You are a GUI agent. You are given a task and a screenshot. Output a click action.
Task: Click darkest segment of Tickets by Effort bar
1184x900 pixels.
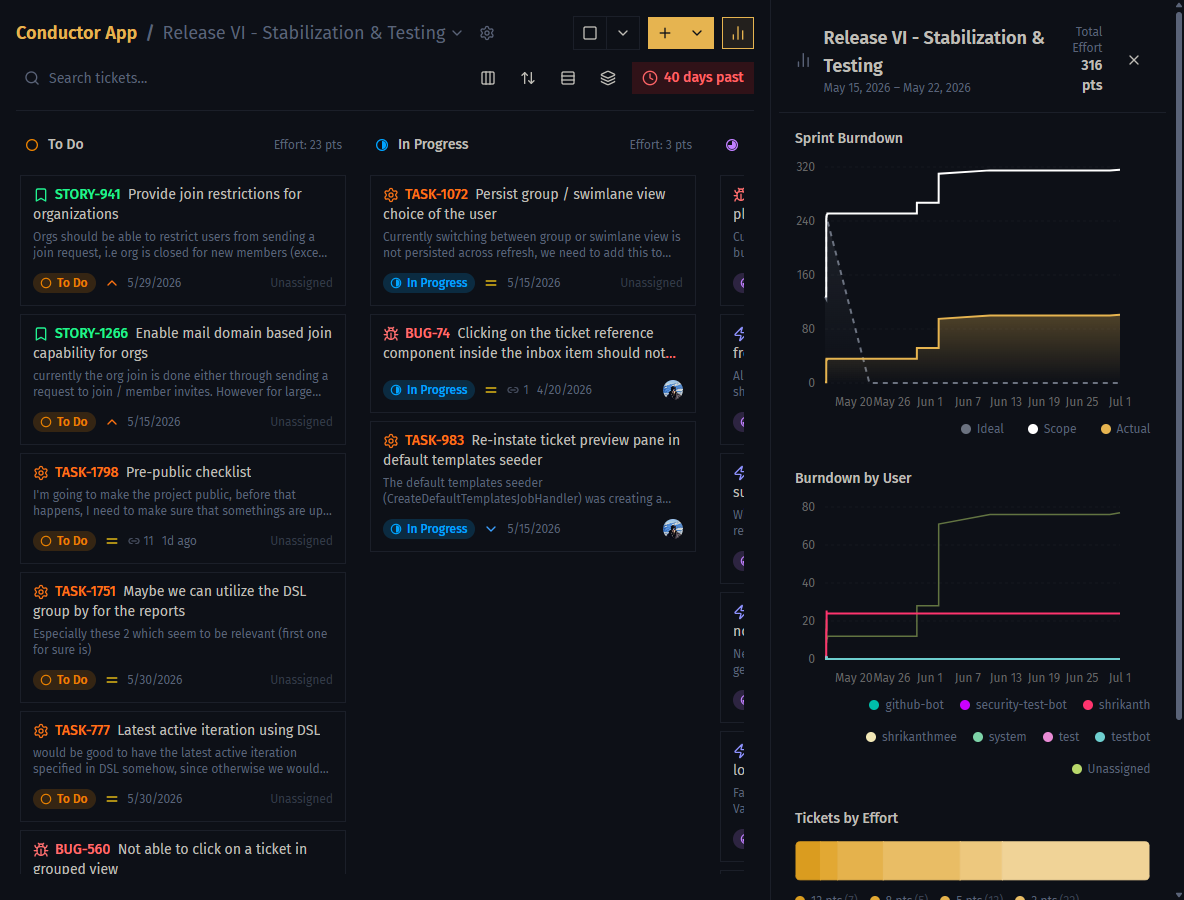(x=807, y=861)
